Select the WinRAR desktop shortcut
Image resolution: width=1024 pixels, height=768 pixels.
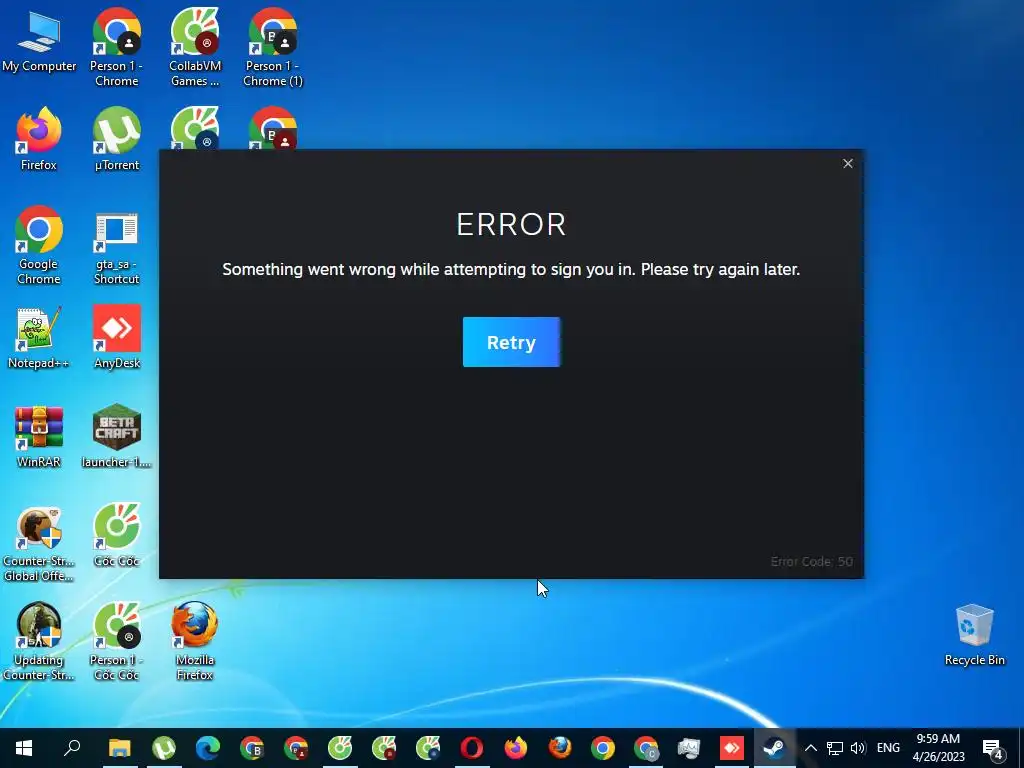(x=39, y=436)
